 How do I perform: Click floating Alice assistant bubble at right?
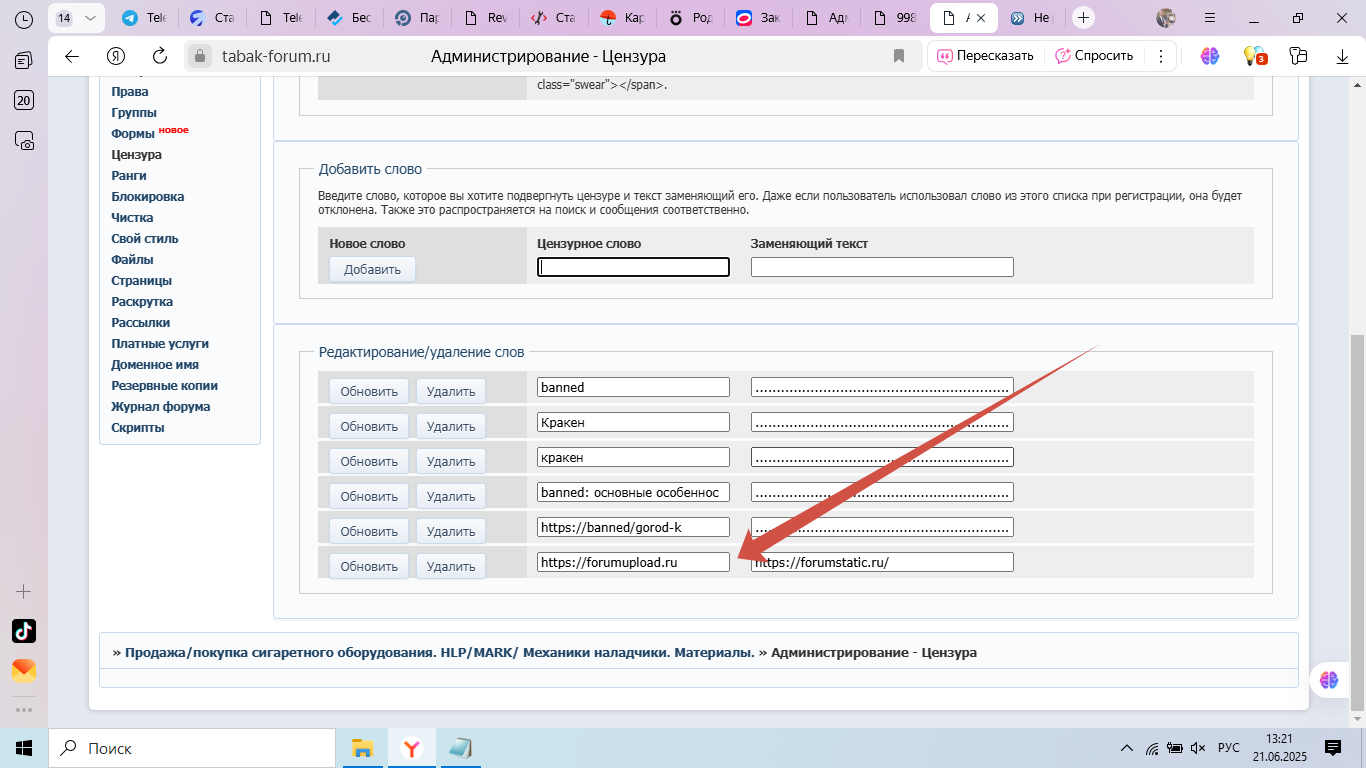(x=1329, y=680)
